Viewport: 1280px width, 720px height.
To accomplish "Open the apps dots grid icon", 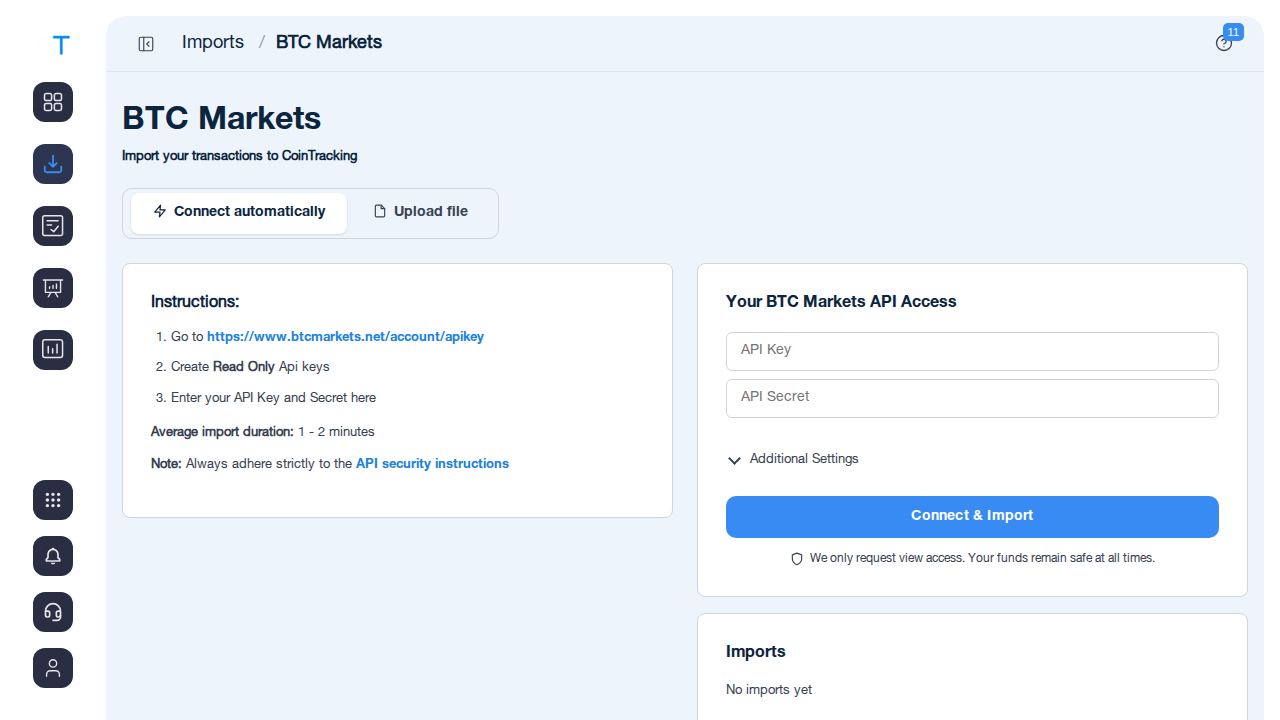I will (53, 500).
